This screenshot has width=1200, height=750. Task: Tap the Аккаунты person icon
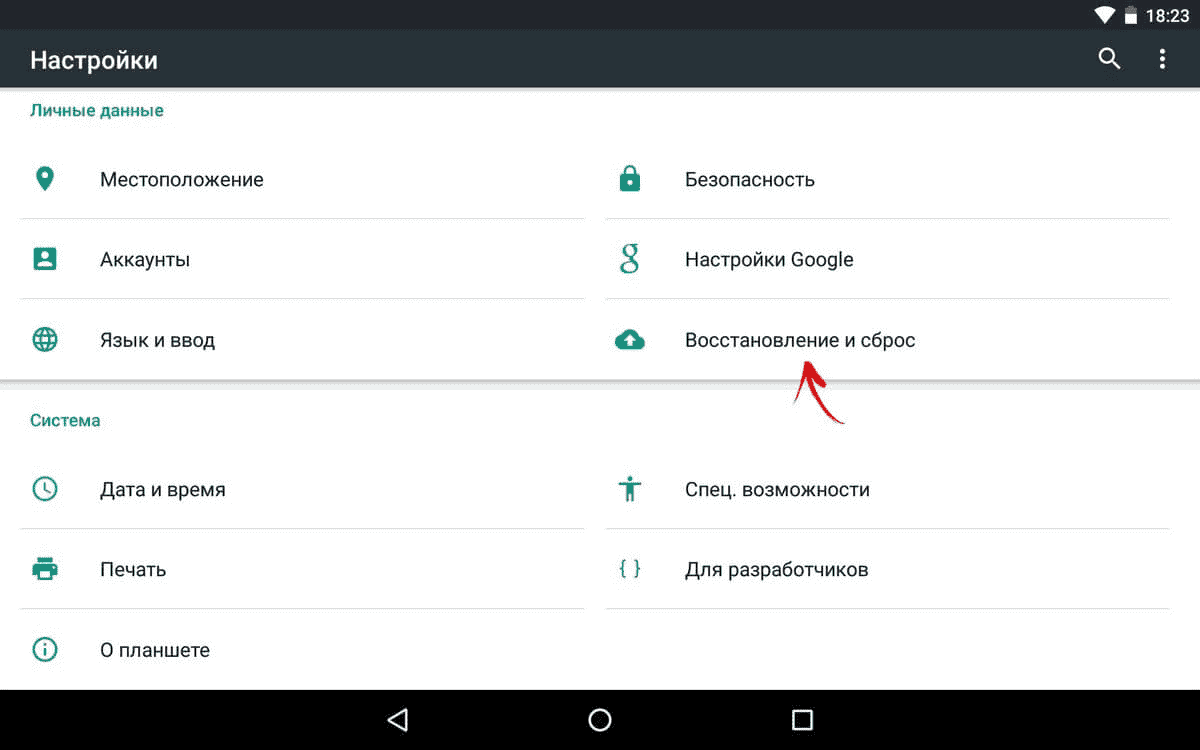tap(45, 259)
